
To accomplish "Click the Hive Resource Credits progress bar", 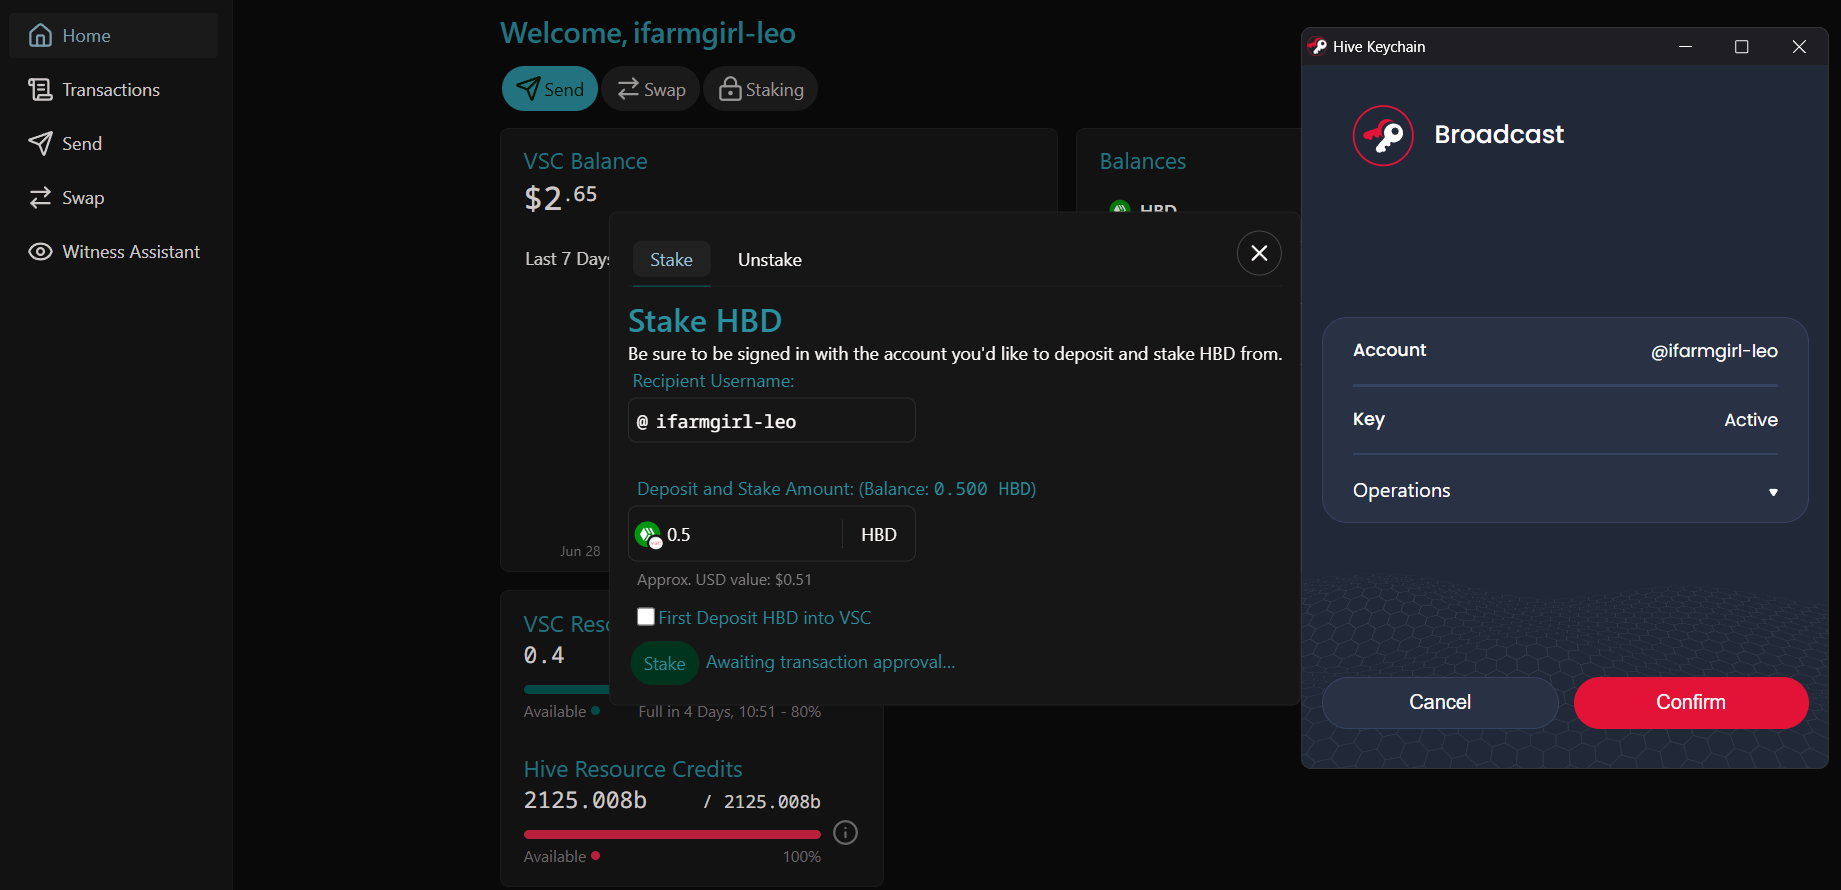I will coord(672,834).
